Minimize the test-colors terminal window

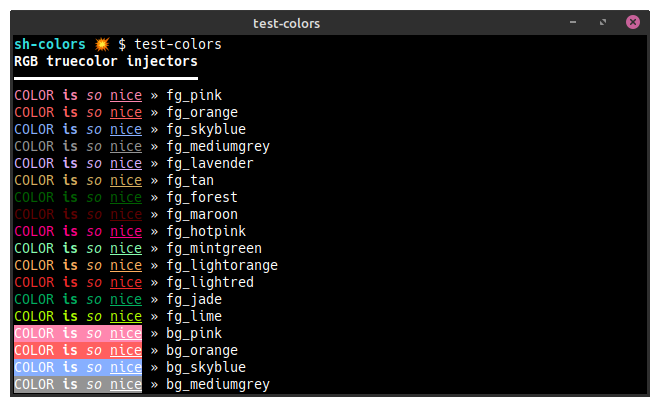pos(573,22)
